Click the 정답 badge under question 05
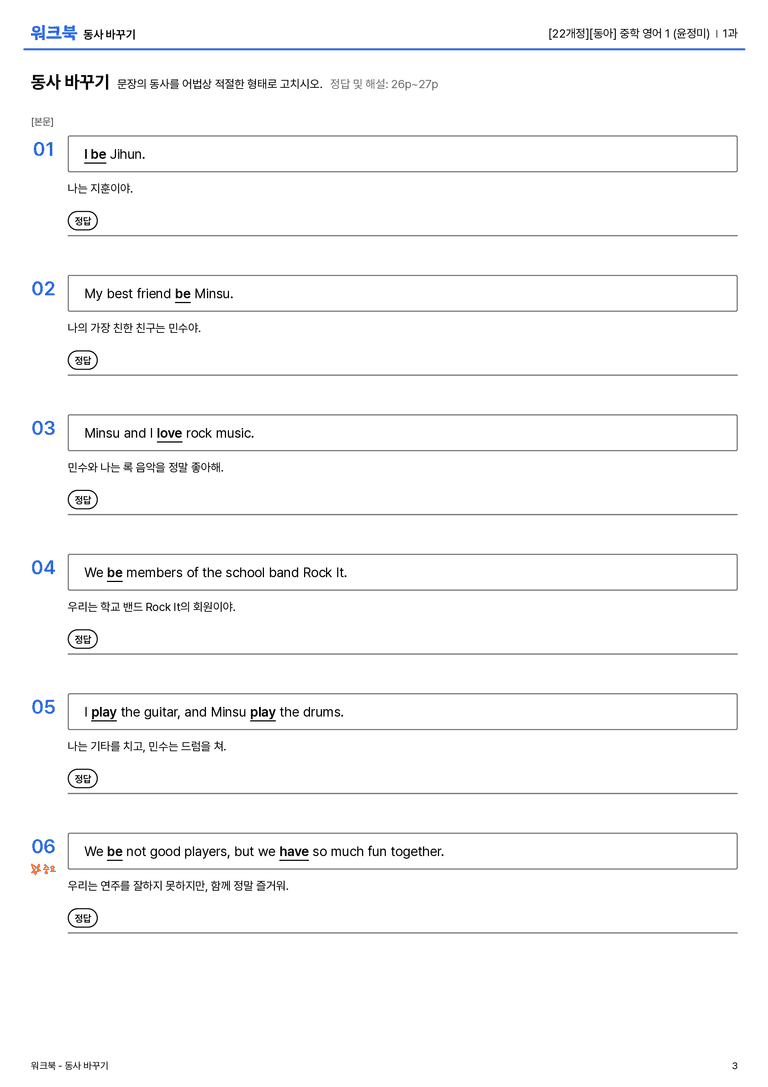 82,779
